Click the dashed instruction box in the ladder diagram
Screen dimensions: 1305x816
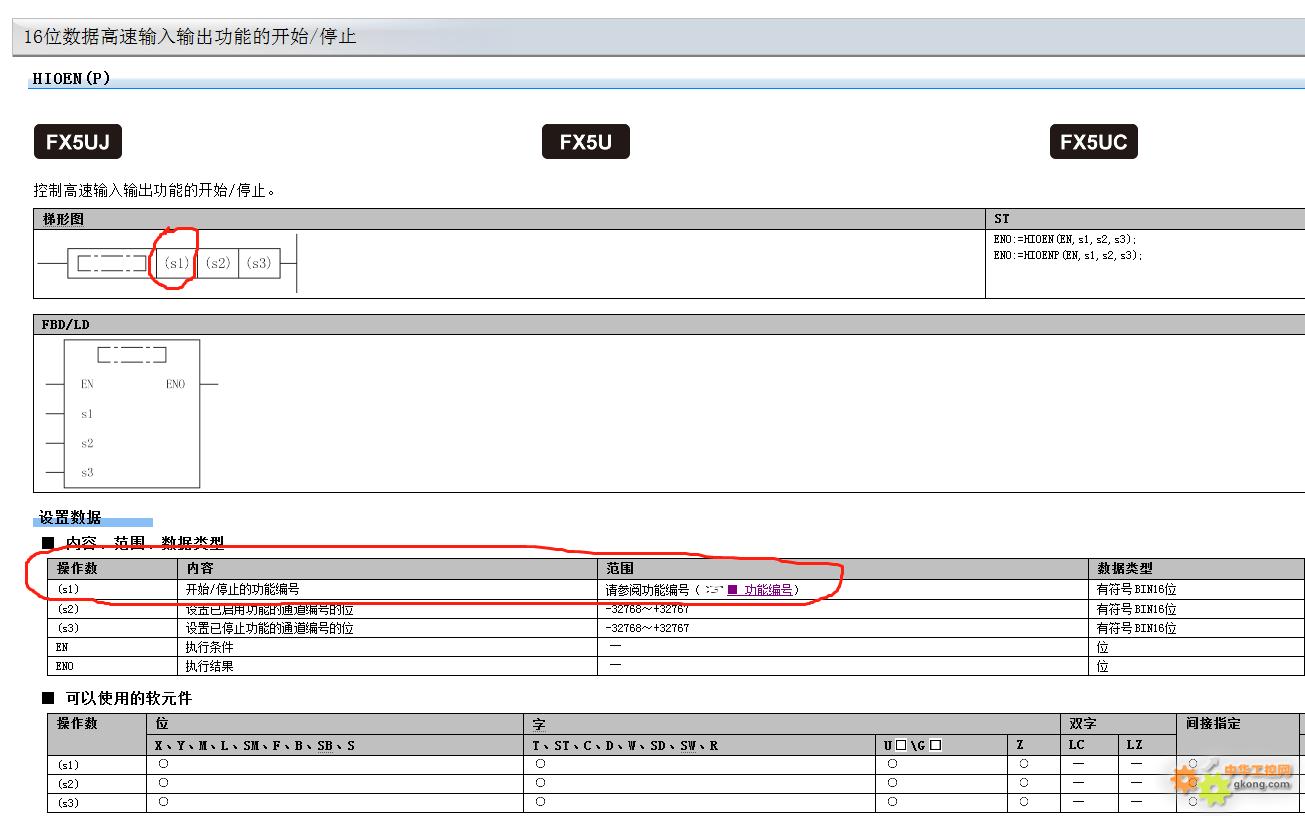(111, 263)
